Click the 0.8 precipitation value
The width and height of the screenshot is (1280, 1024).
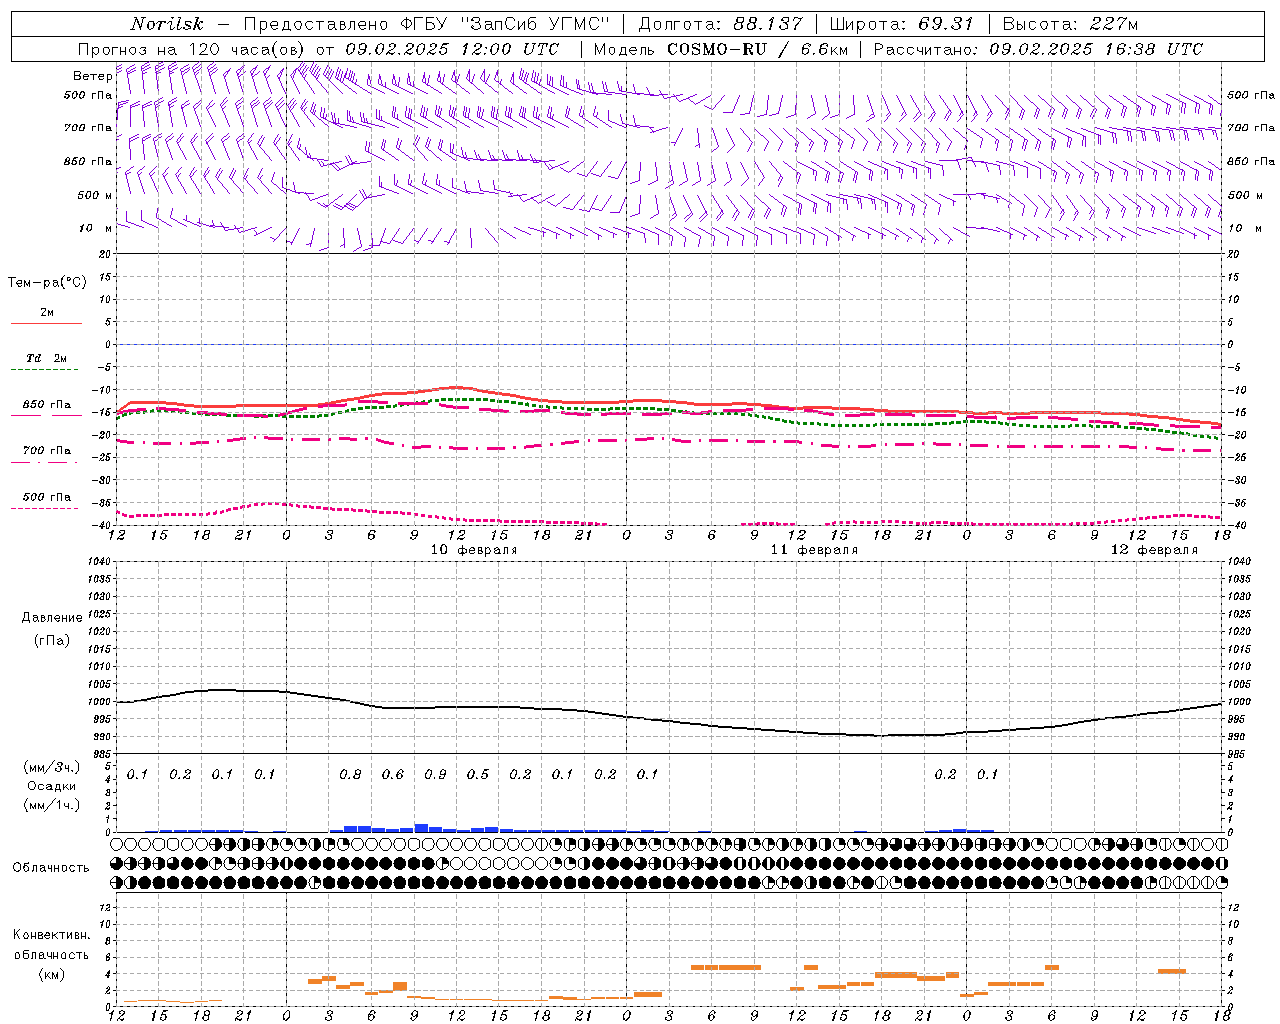[350, 775]
